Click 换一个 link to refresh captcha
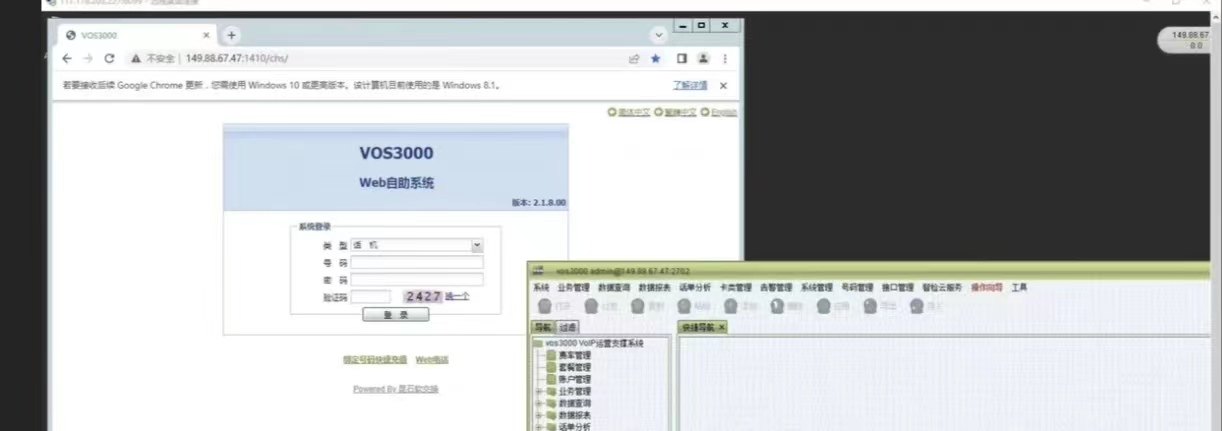This screenshot has height=431, width=1222. (x=457, y=297)
